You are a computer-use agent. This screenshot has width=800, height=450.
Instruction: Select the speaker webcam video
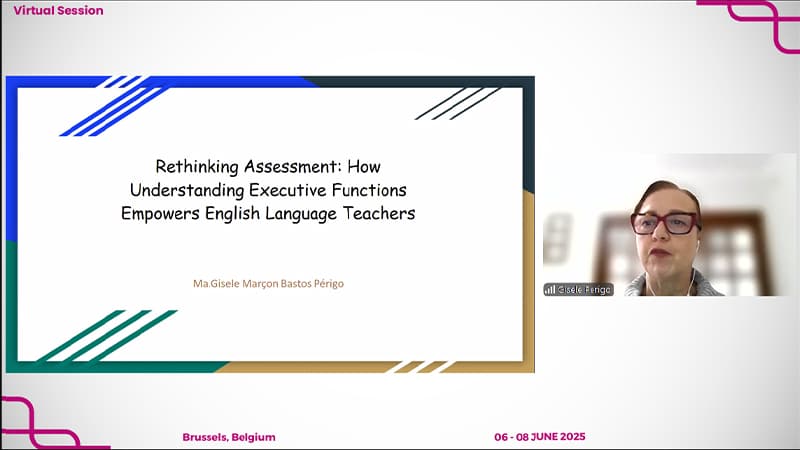click(x=670, y=225)
